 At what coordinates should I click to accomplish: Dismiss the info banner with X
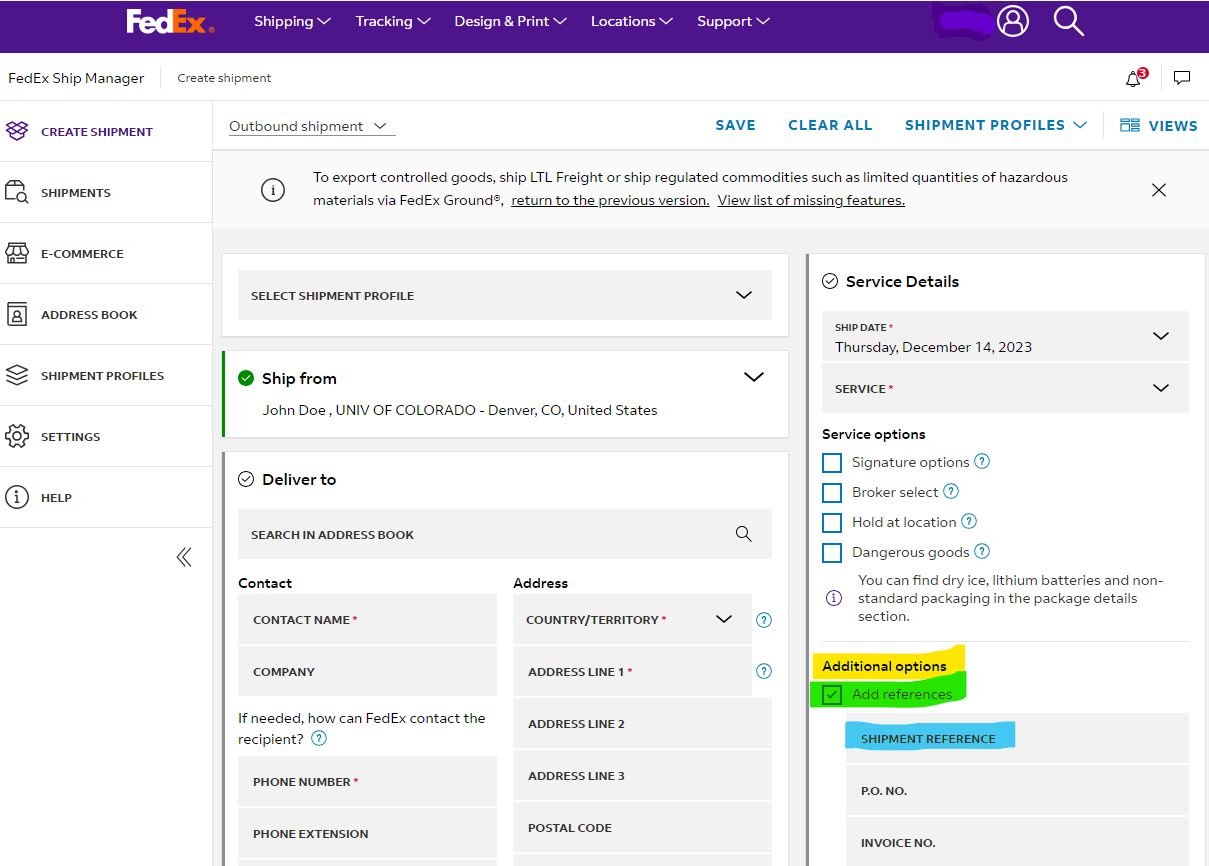click(1158, 190)
